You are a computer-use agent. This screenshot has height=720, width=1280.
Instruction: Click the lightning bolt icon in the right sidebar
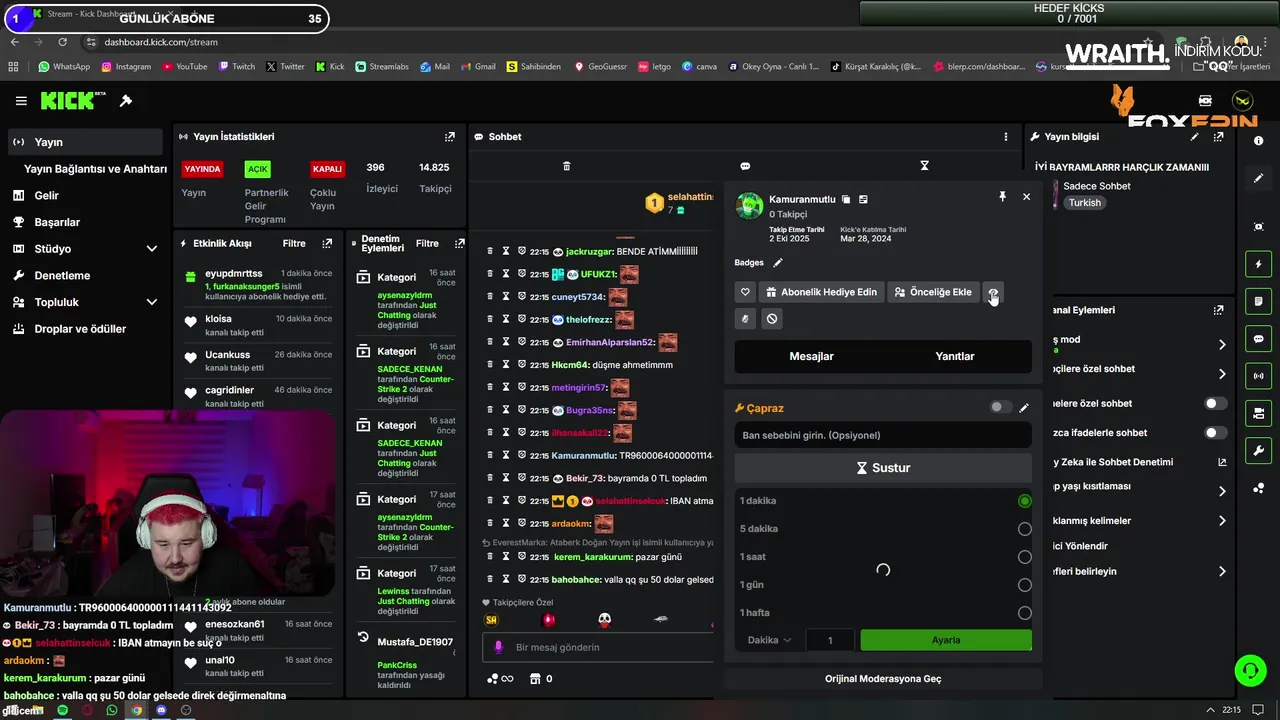point(1258,264)
